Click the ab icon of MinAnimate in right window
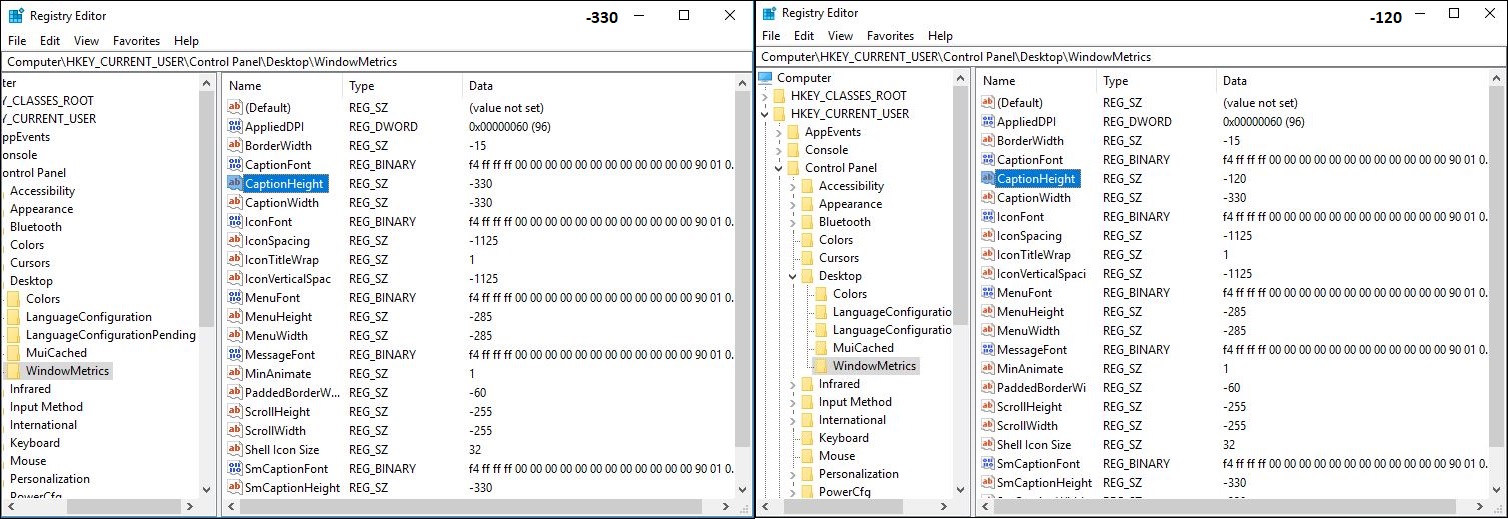The height and width of the screenshot is (519, 1508). click(x=987, y=368)
